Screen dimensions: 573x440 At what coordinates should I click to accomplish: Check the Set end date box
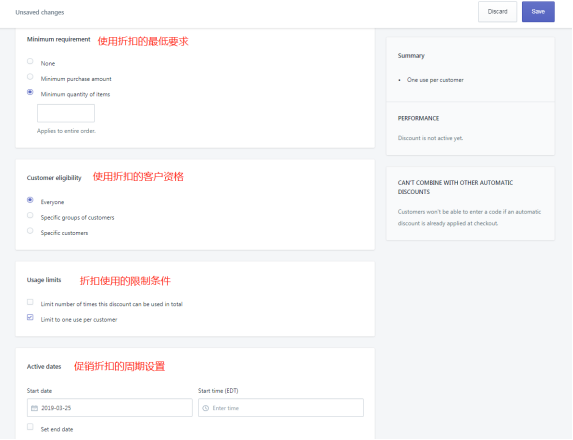[x=30, y=426]
